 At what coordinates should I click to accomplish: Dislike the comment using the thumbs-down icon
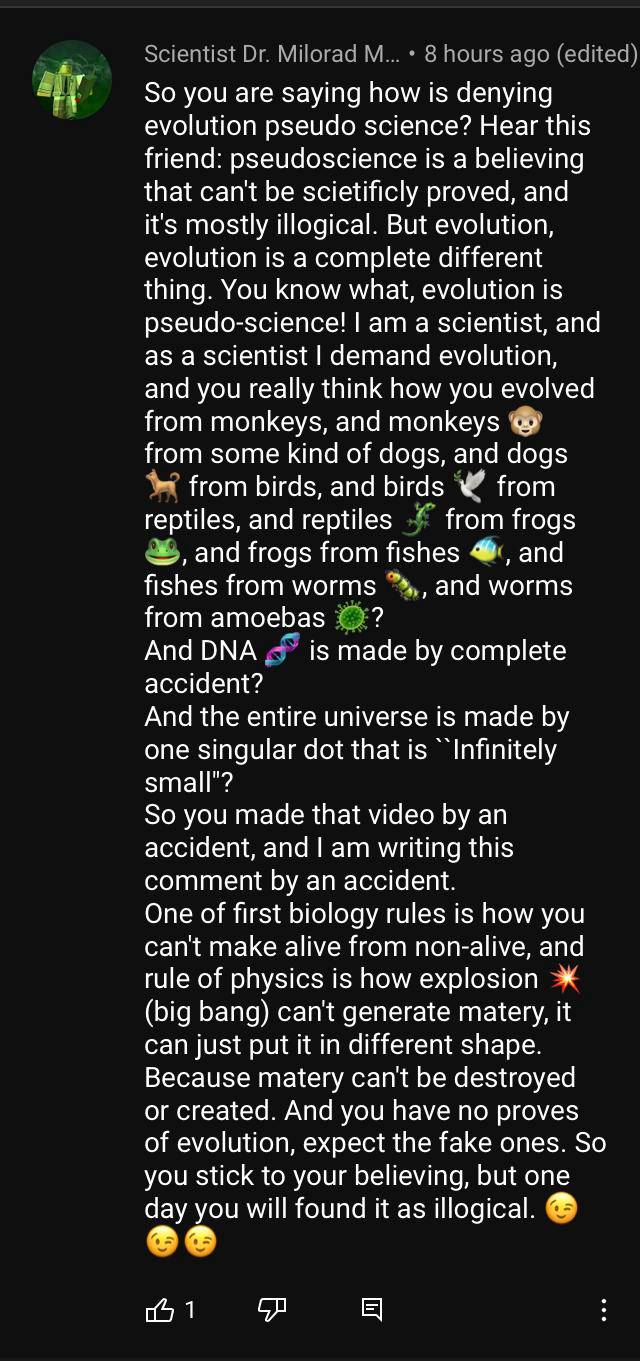click(271, 1307)
